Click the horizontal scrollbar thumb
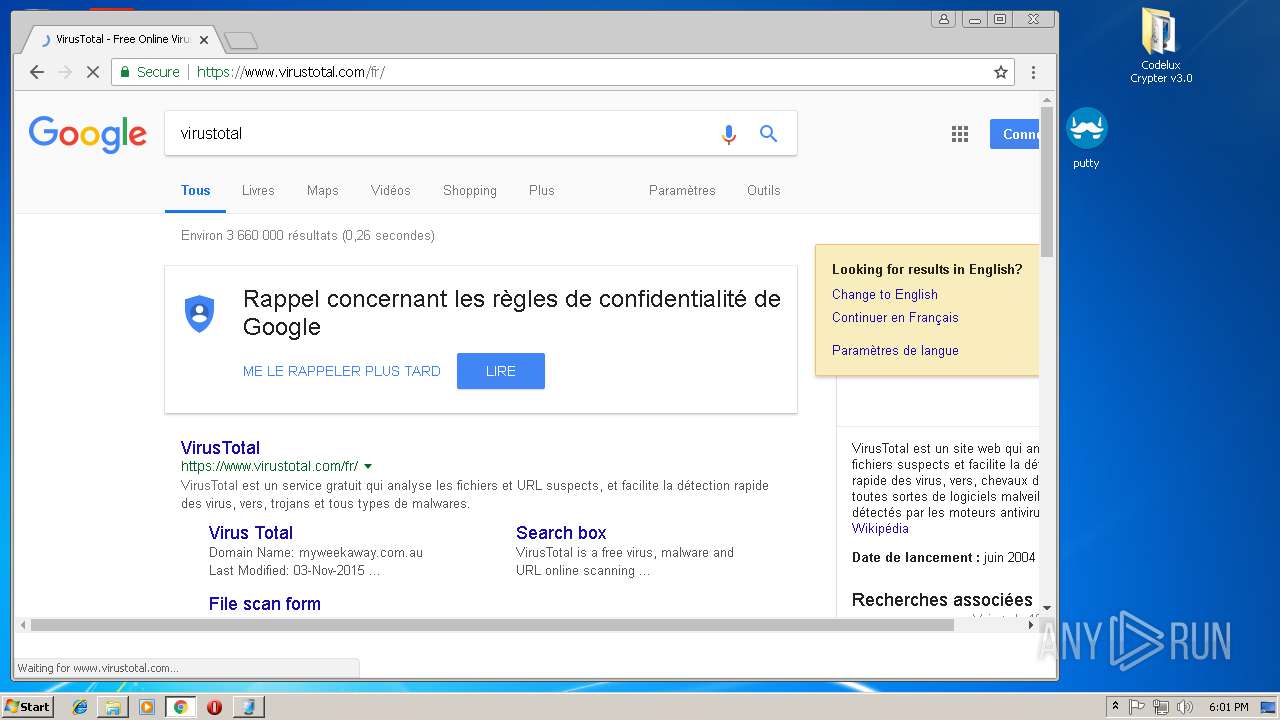This screenshot has width=1280, height=720. tap(492, 625)
